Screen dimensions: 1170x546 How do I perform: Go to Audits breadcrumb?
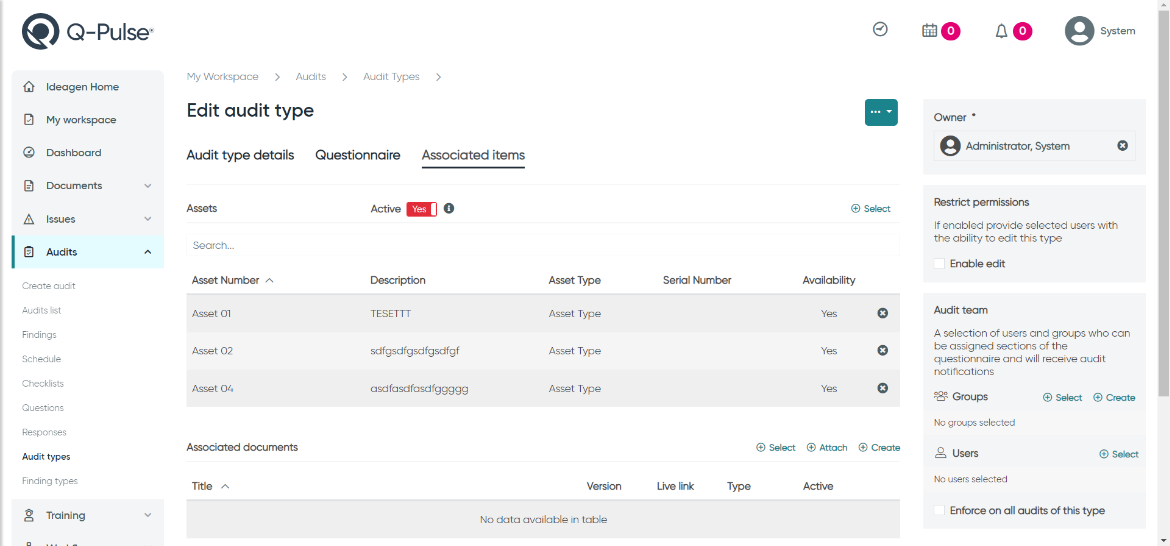(310, 77)
